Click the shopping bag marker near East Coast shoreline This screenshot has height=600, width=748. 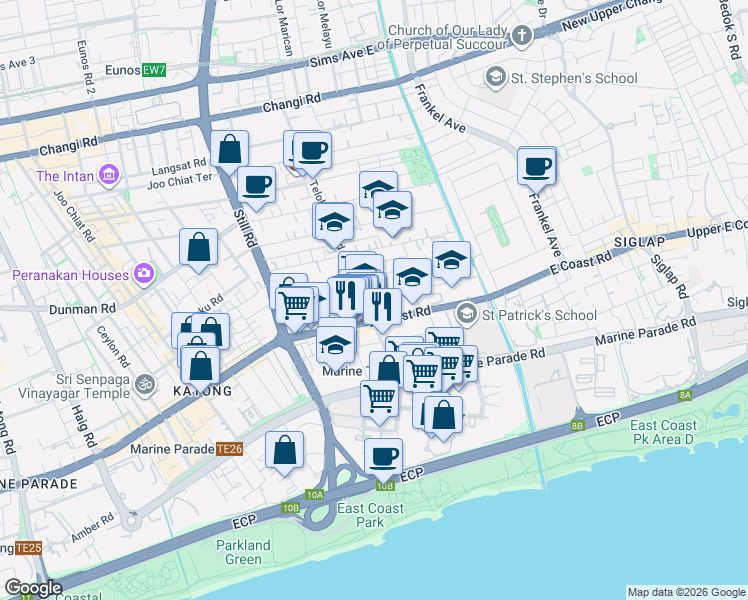[x=443, y=415]
